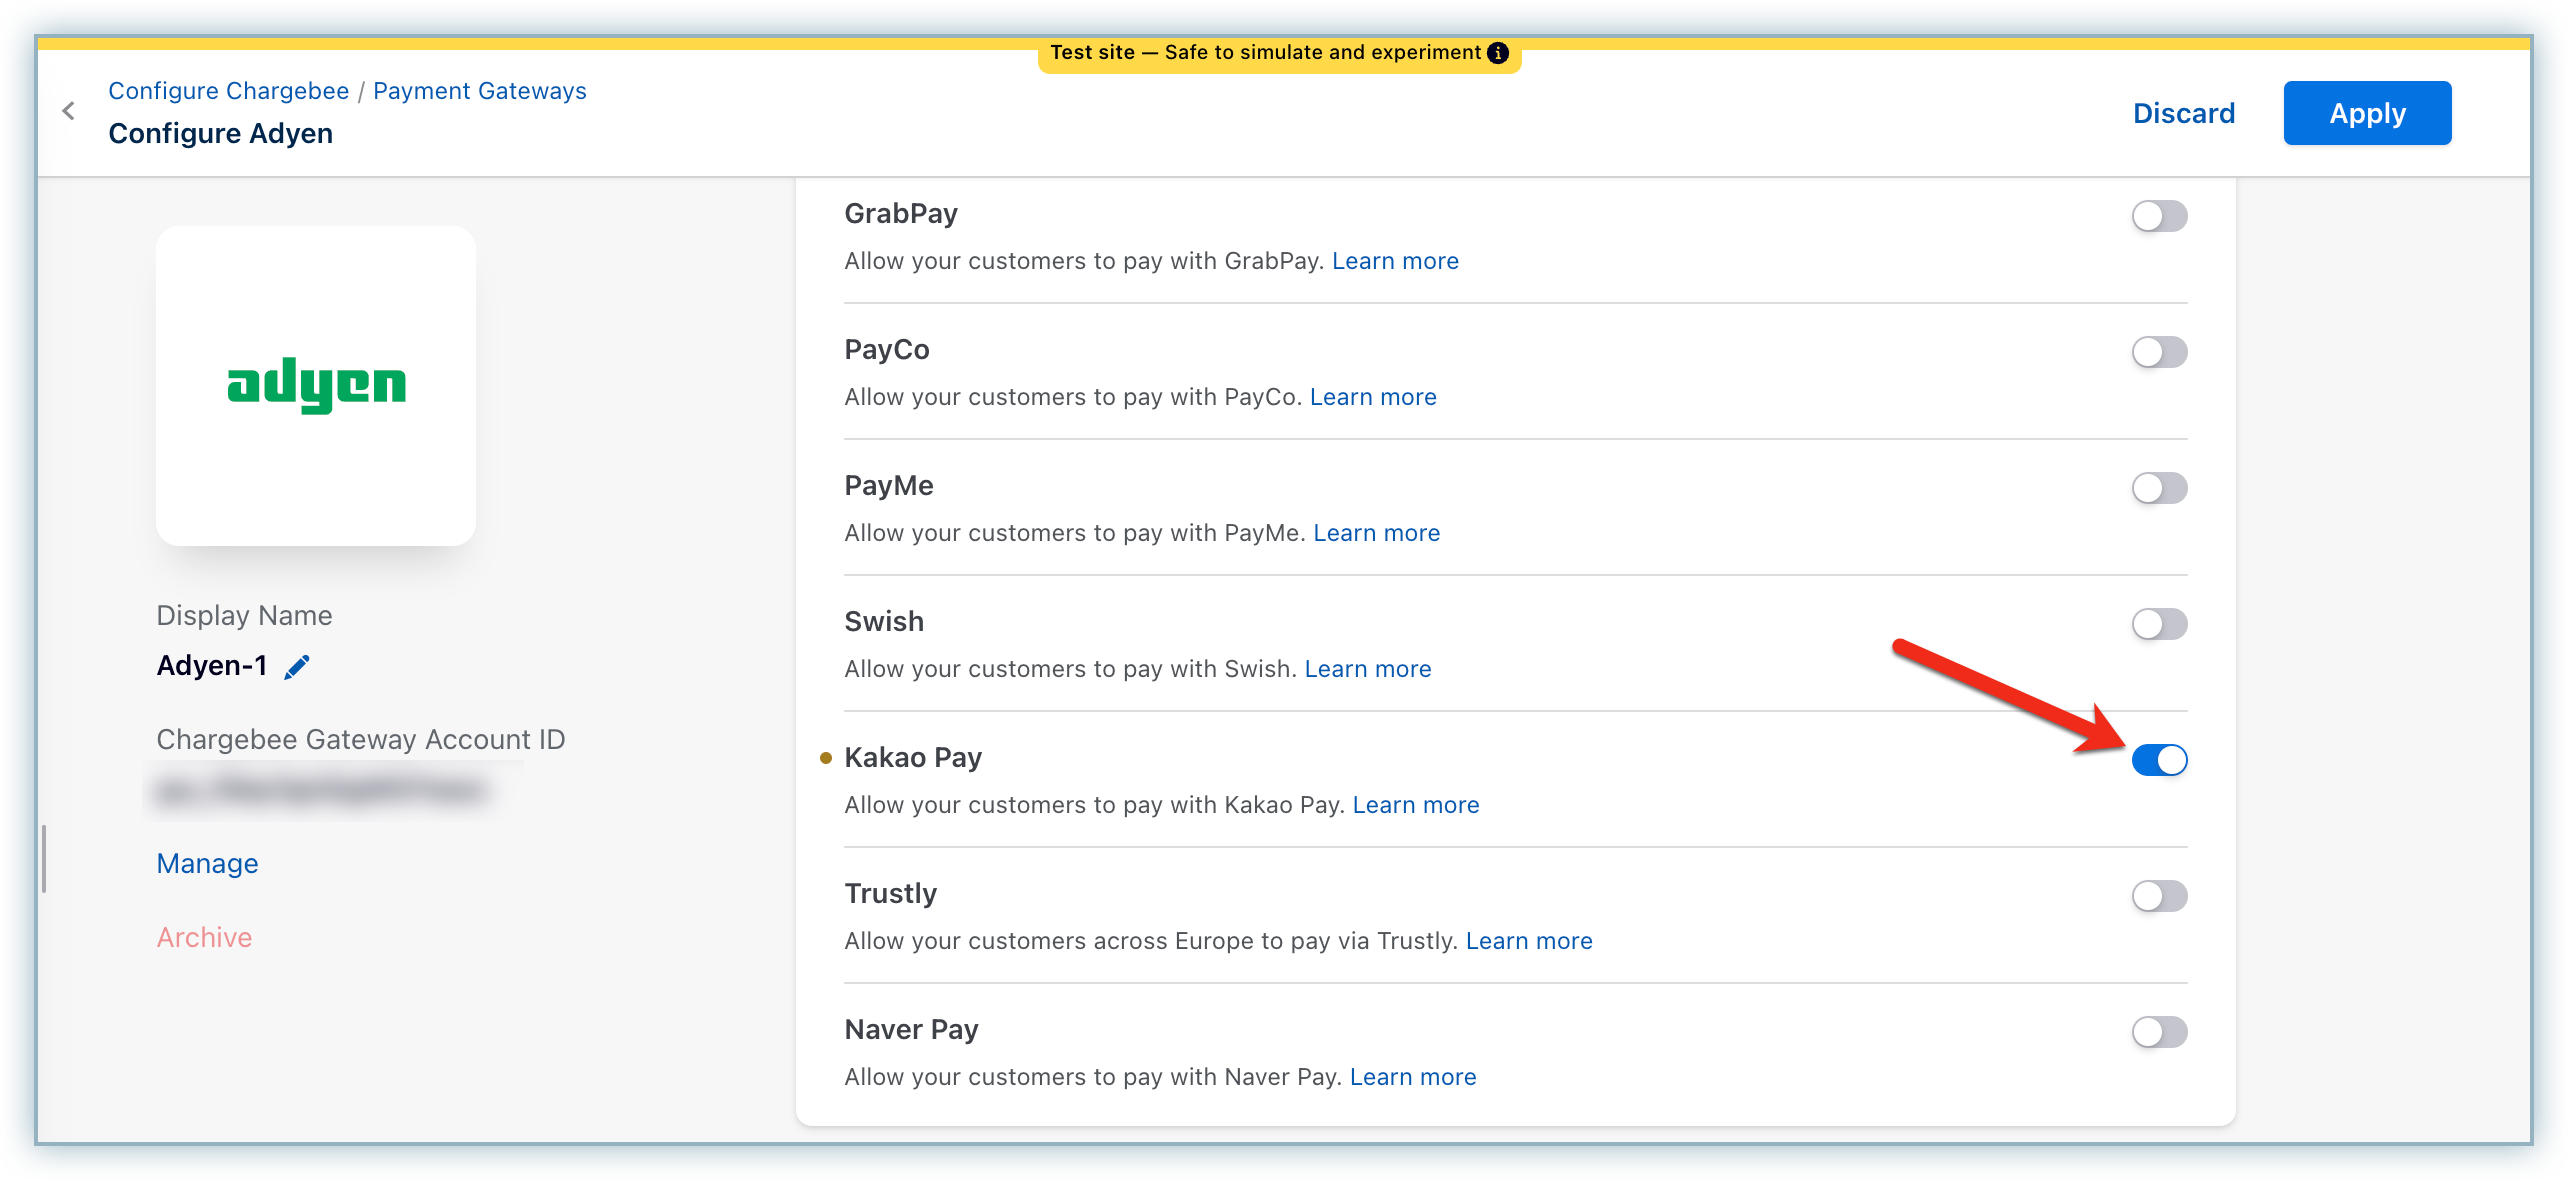Open Swish Learn more link
Image resolution: width=2568 pixels, height=1180 pixels.
(x=1368, y=669)
